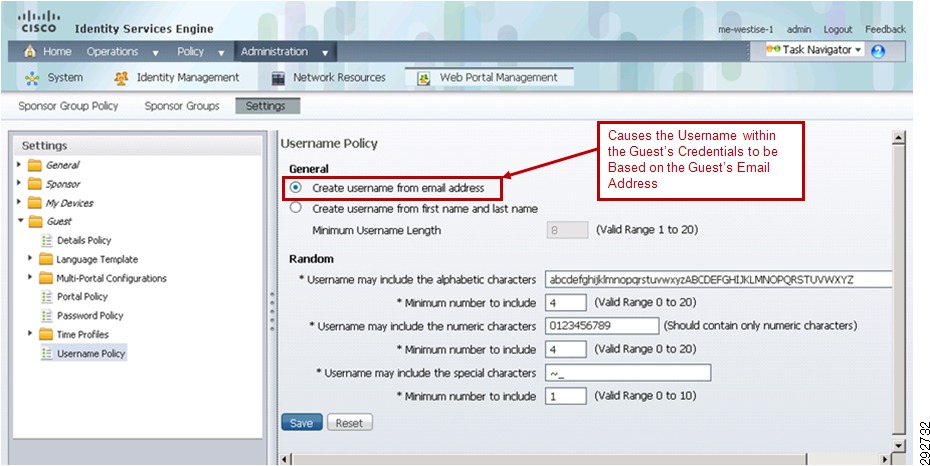Click the Portal Policy page icon

46,296
